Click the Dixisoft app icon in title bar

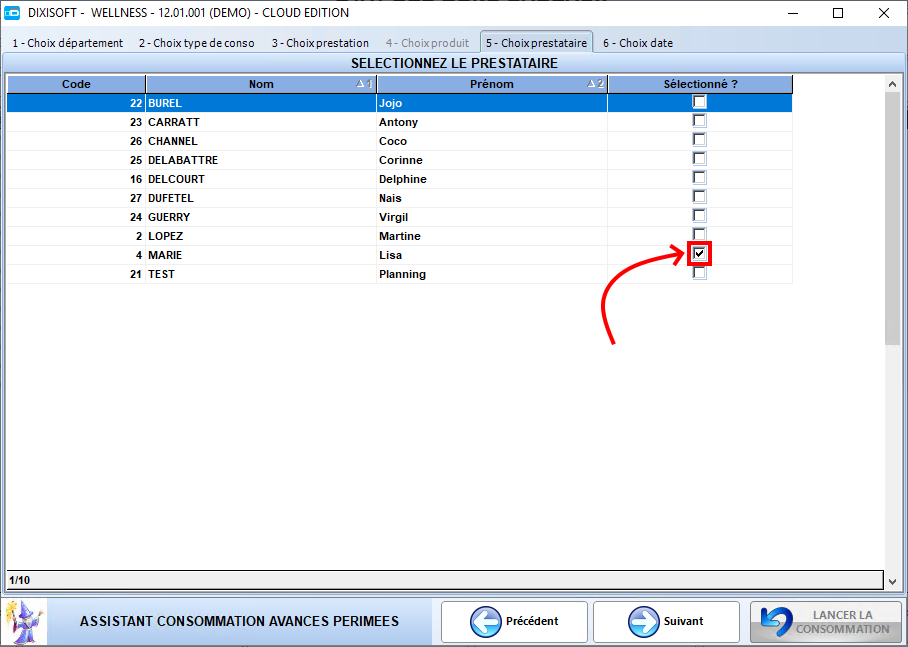(x=12, y=13)
